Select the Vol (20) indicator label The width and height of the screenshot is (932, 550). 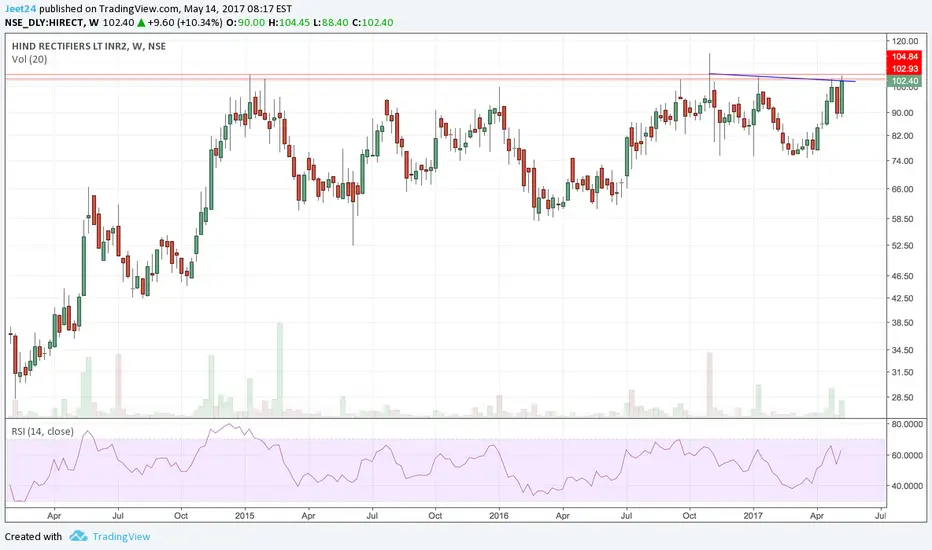29,59
